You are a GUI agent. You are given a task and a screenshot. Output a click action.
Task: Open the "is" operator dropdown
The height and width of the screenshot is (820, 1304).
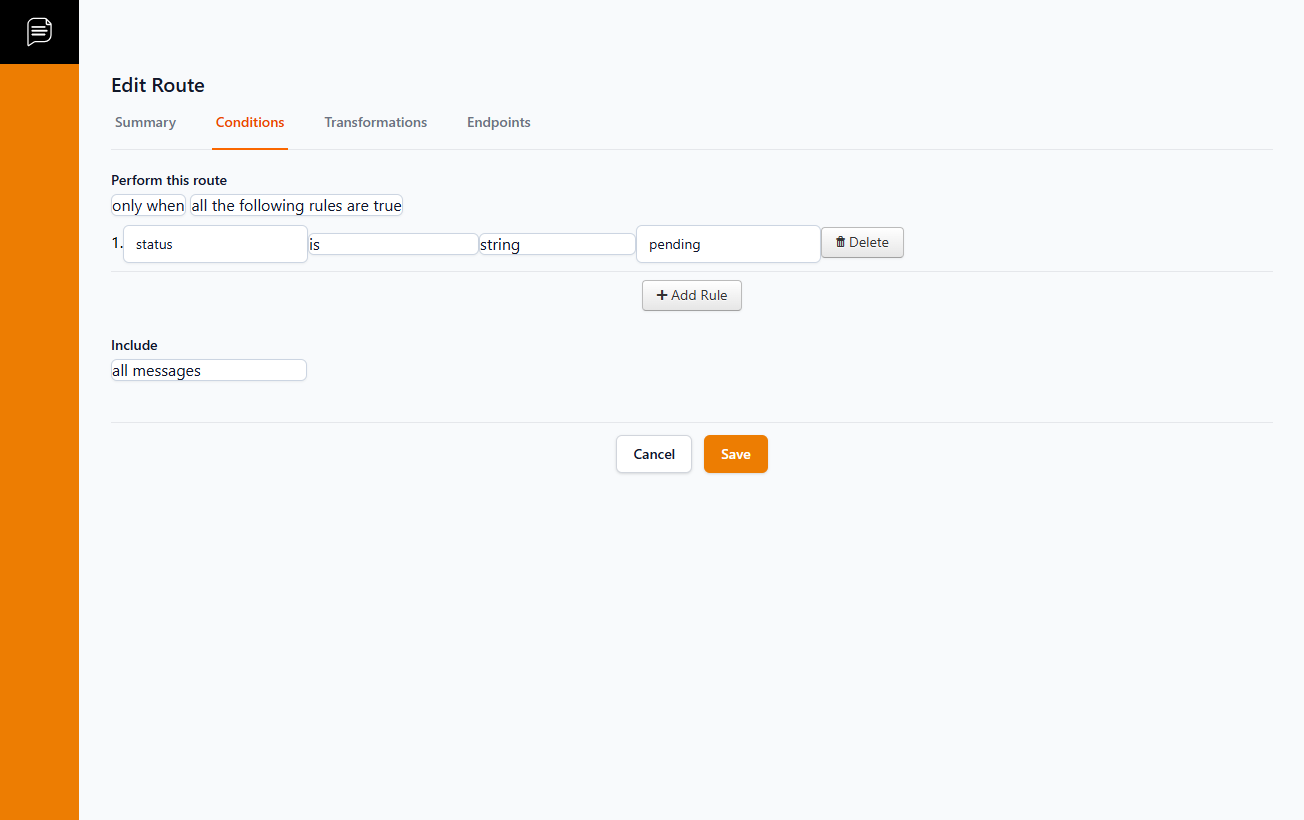point(392,245)
